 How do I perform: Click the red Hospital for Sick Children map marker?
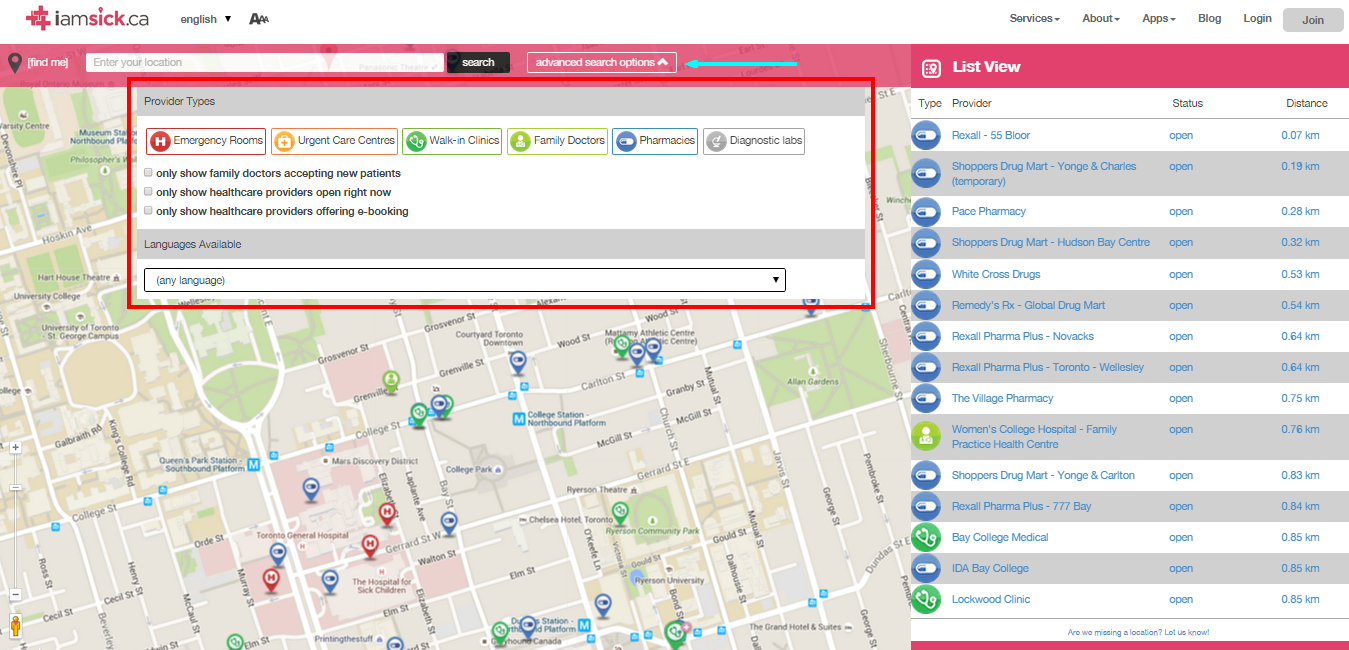370,545
